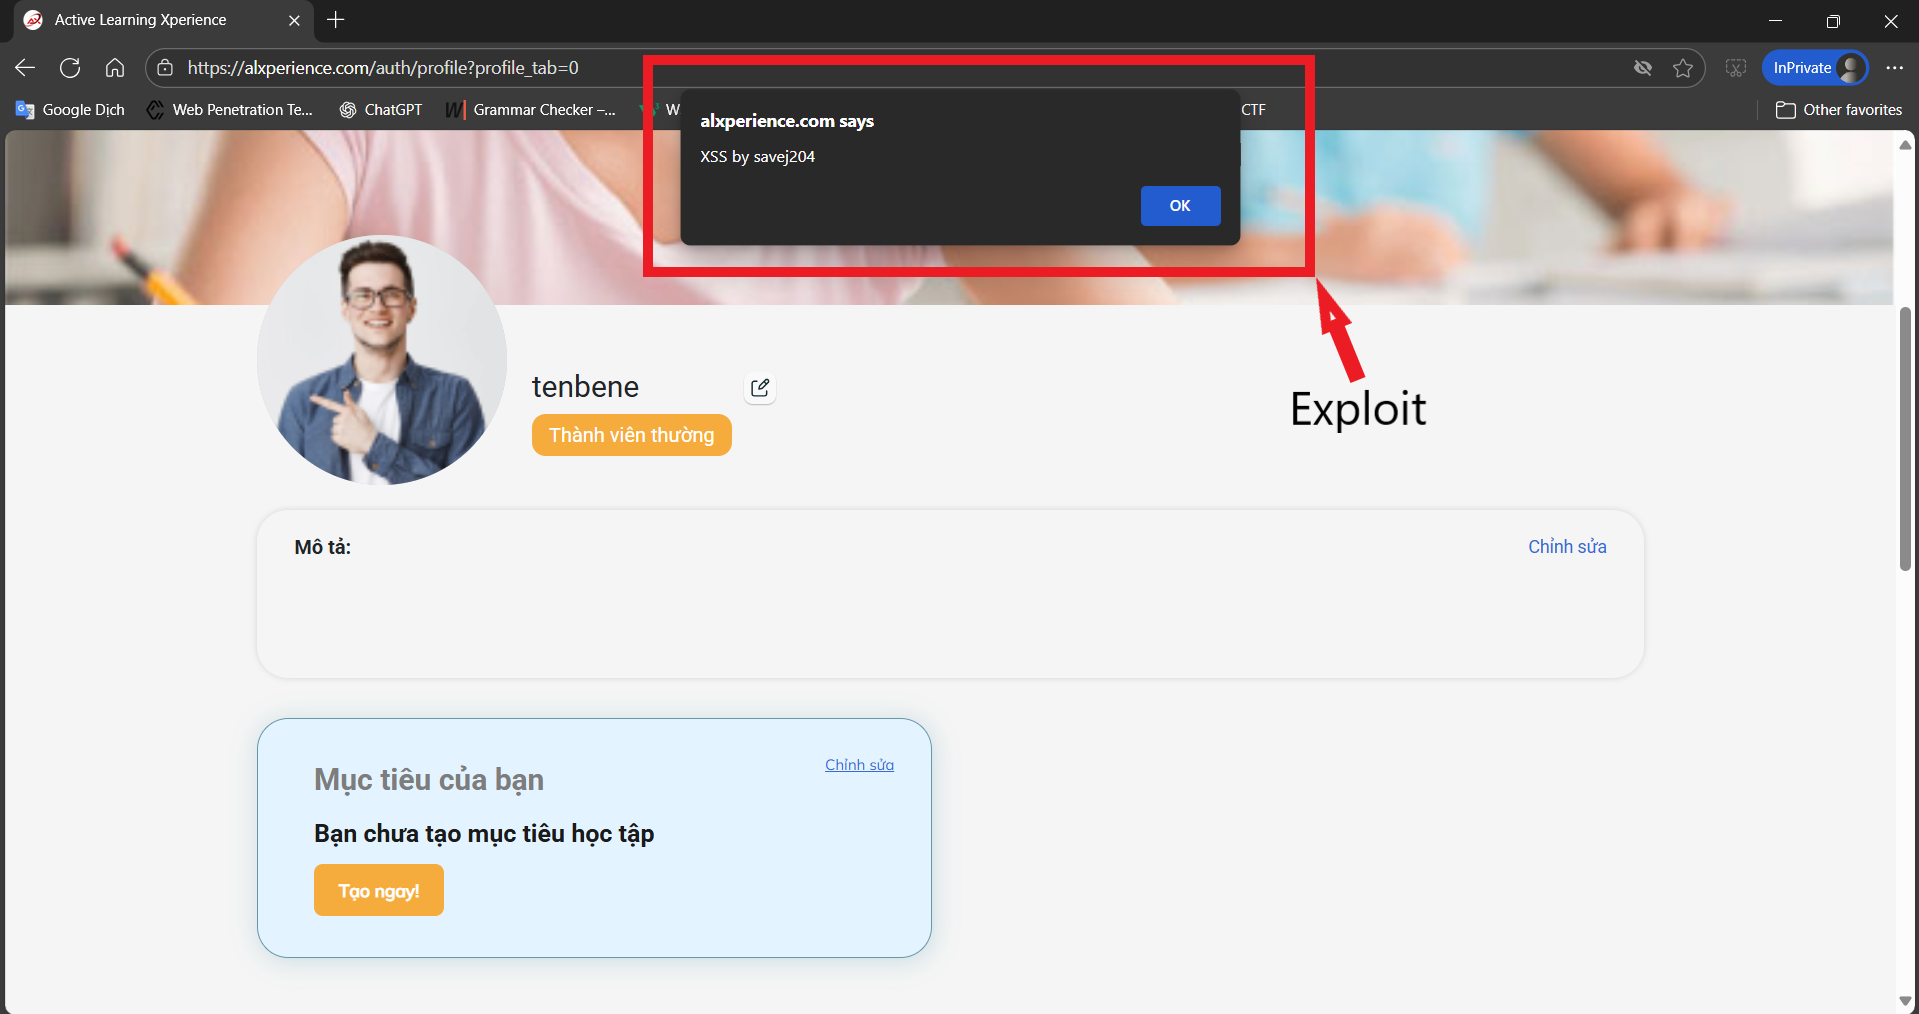This screenshot has width=1919, height=1014.
Task: Open the Other favorites folder
Action: [x=1839, y=110]
